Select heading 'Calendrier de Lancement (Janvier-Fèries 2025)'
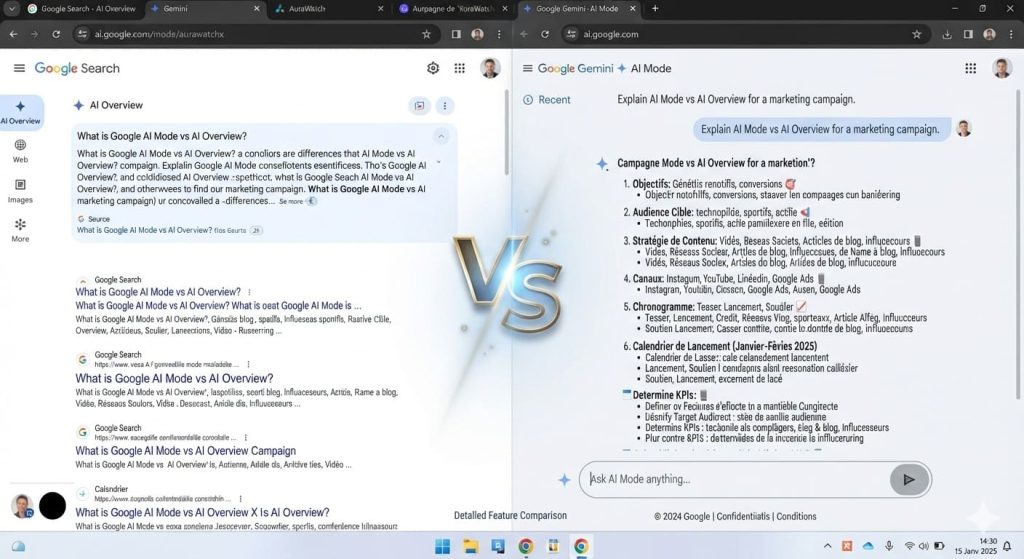 pyautogui.click(x=724, y=346)
